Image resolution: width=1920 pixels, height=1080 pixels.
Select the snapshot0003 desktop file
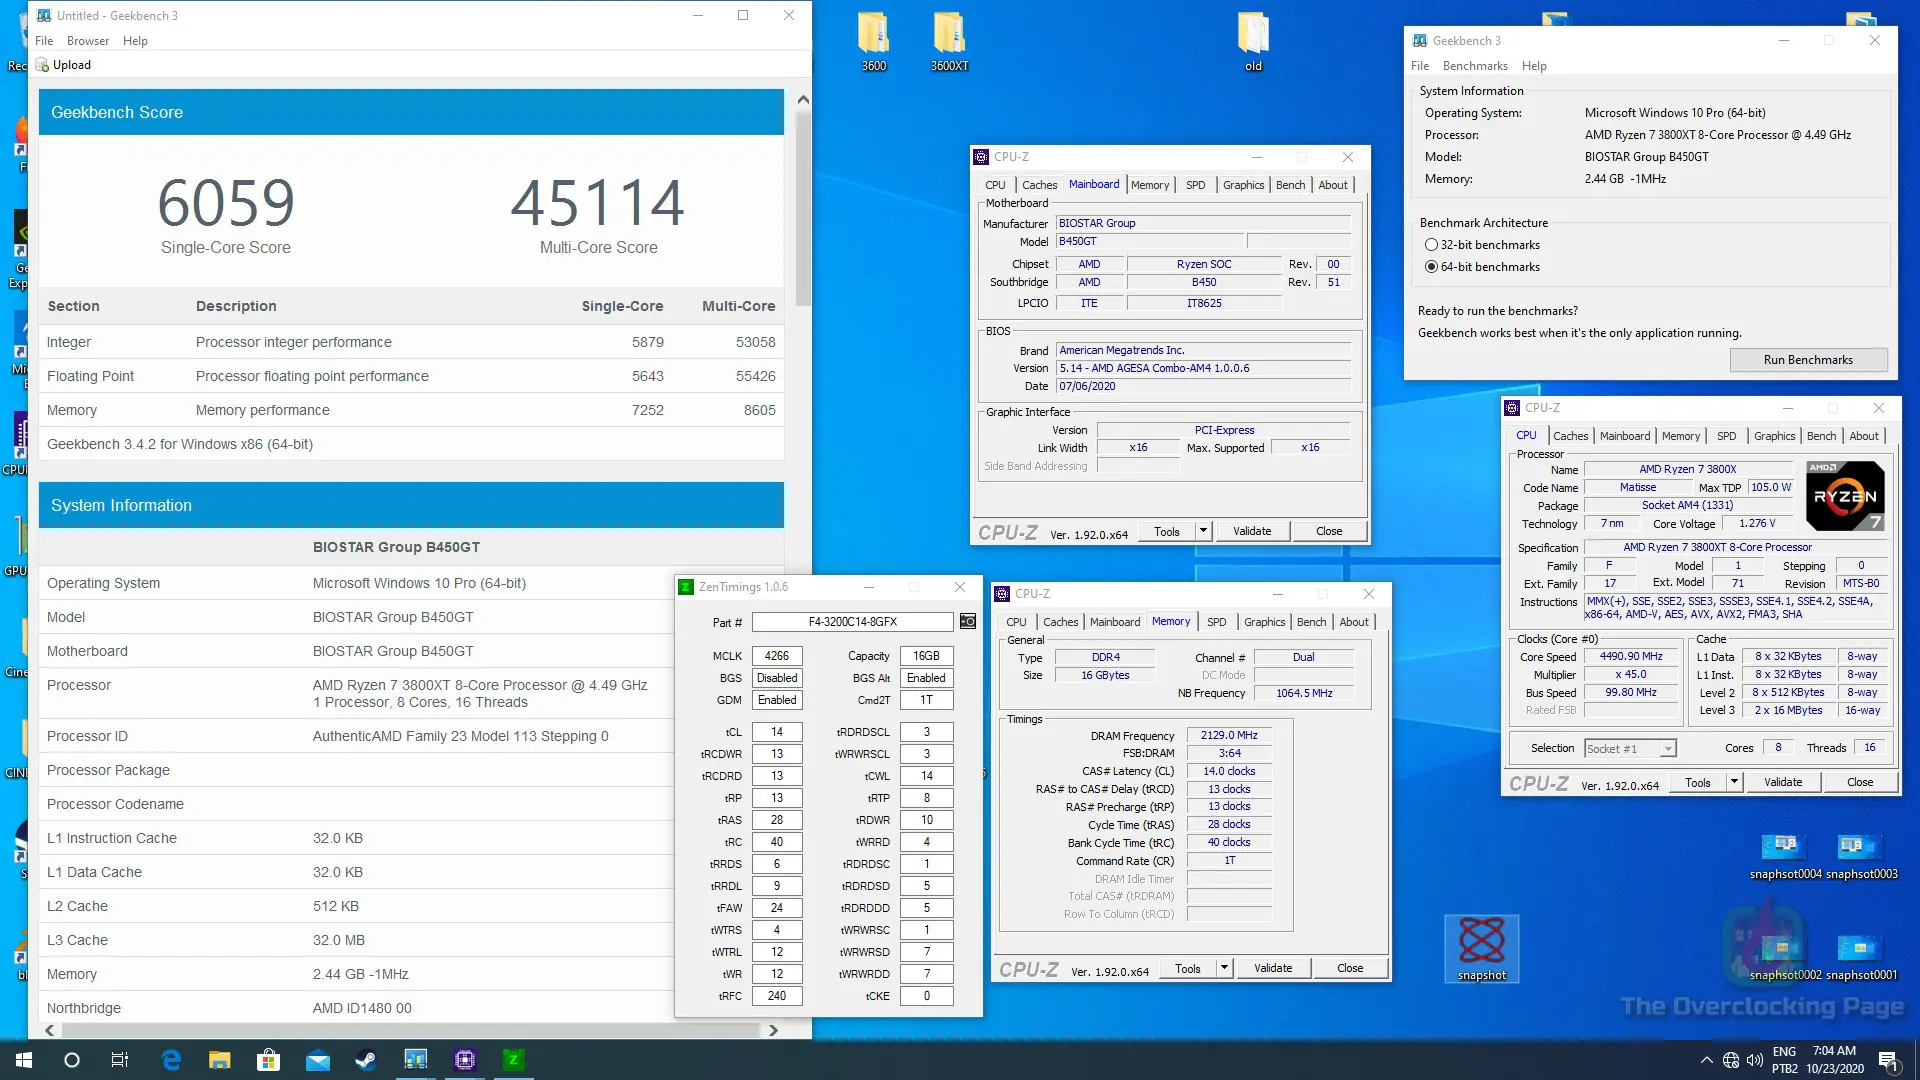[1861, 856]
